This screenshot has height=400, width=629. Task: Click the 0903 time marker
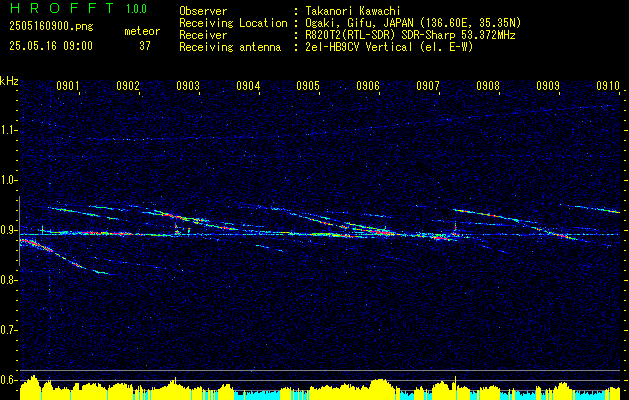click(x=188, y=86)
